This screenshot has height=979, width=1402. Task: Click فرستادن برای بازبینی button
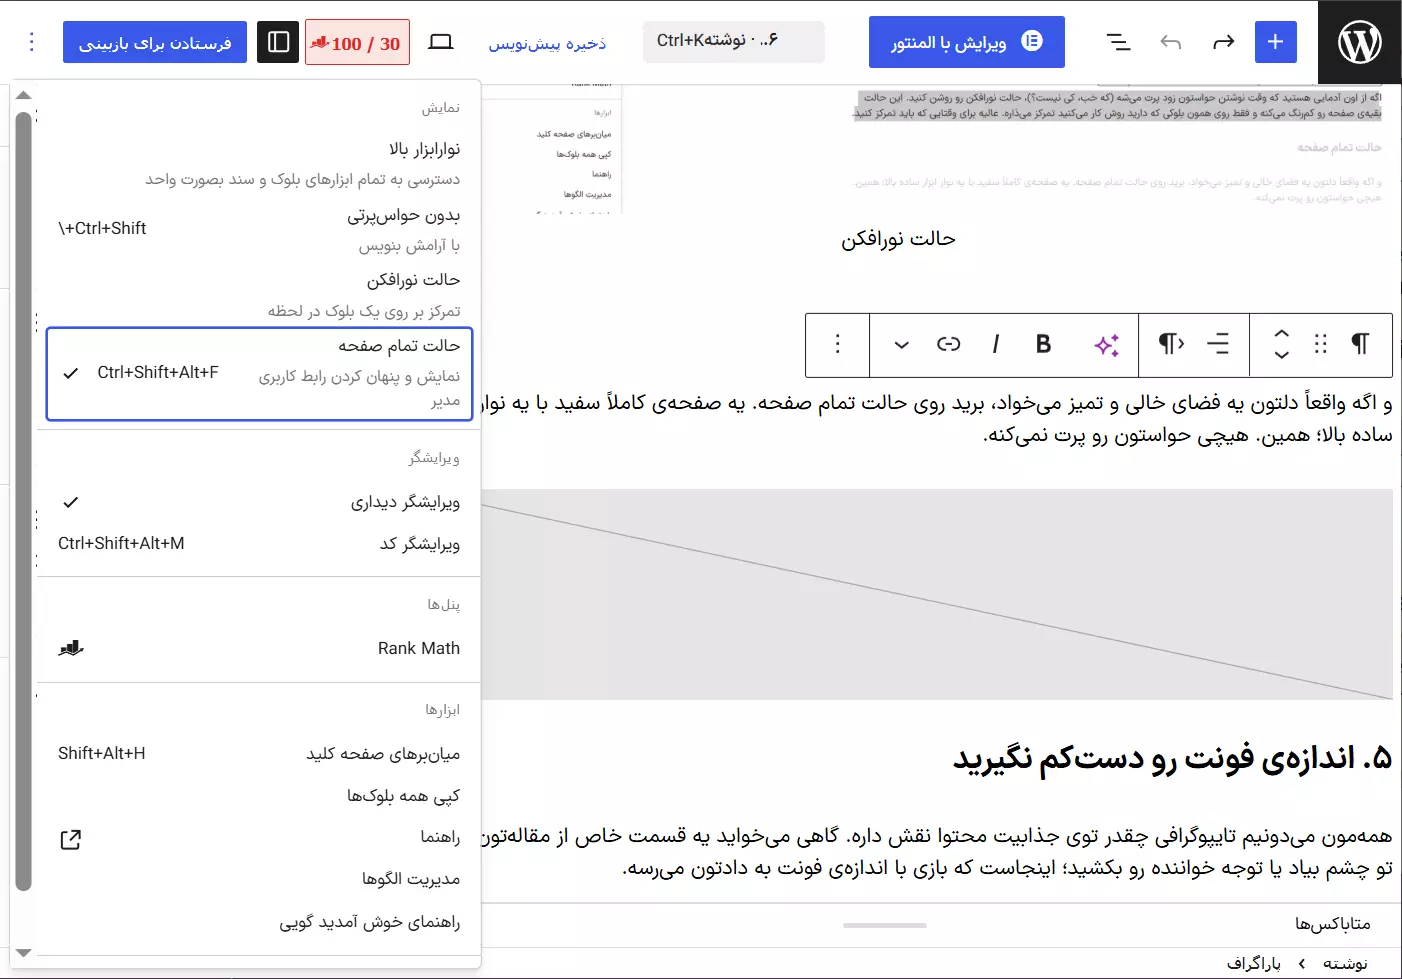(155, 42)
